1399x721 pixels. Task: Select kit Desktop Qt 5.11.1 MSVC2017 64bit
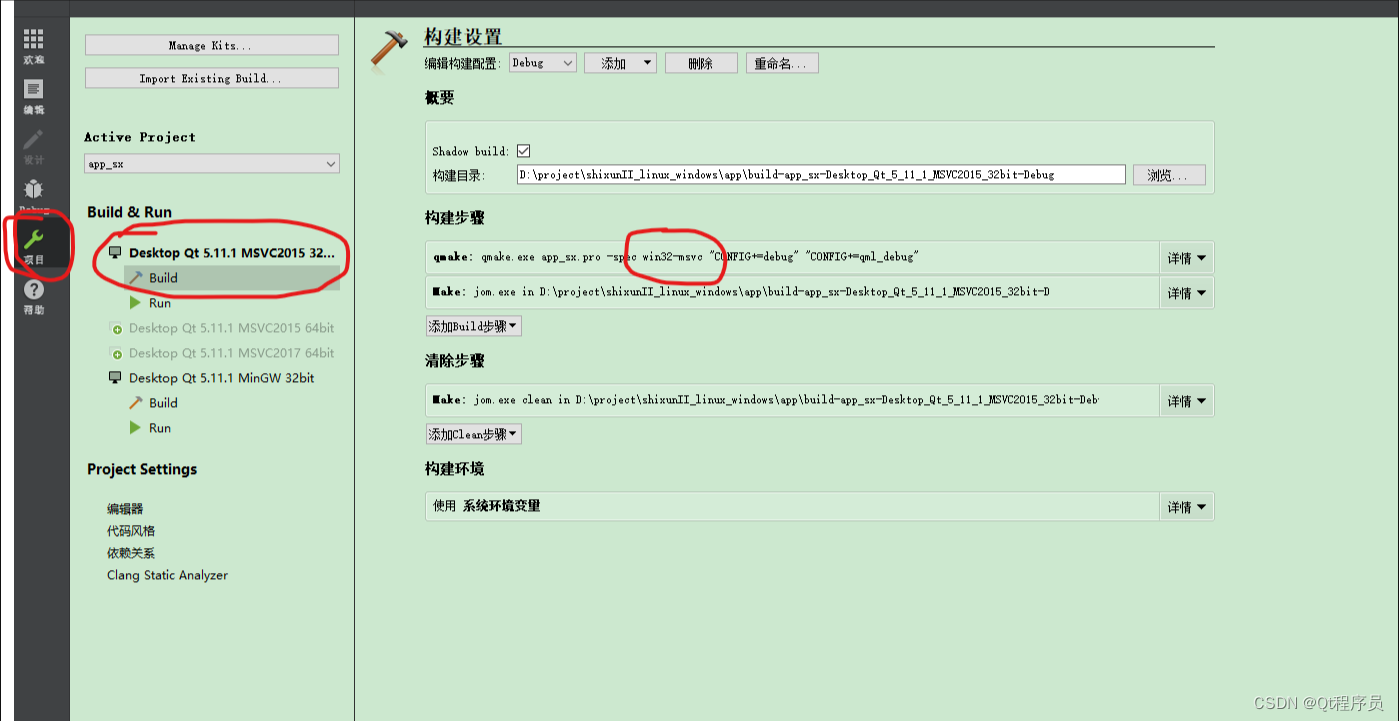click(231, 353)
